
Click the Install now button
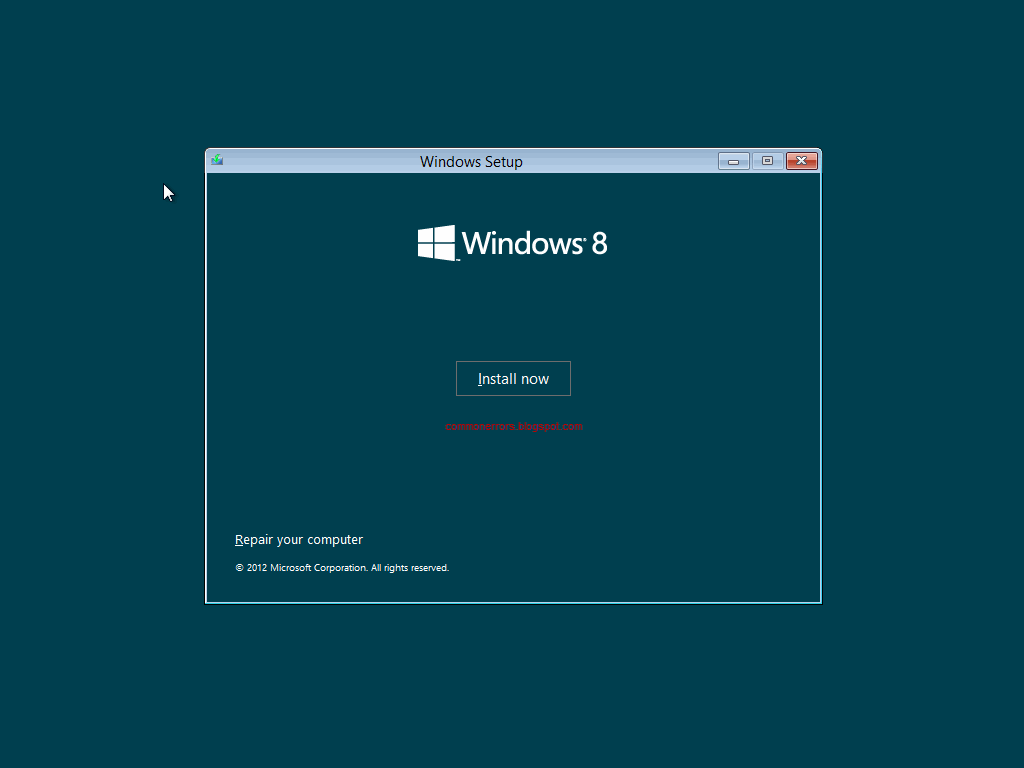click(513, 379)
